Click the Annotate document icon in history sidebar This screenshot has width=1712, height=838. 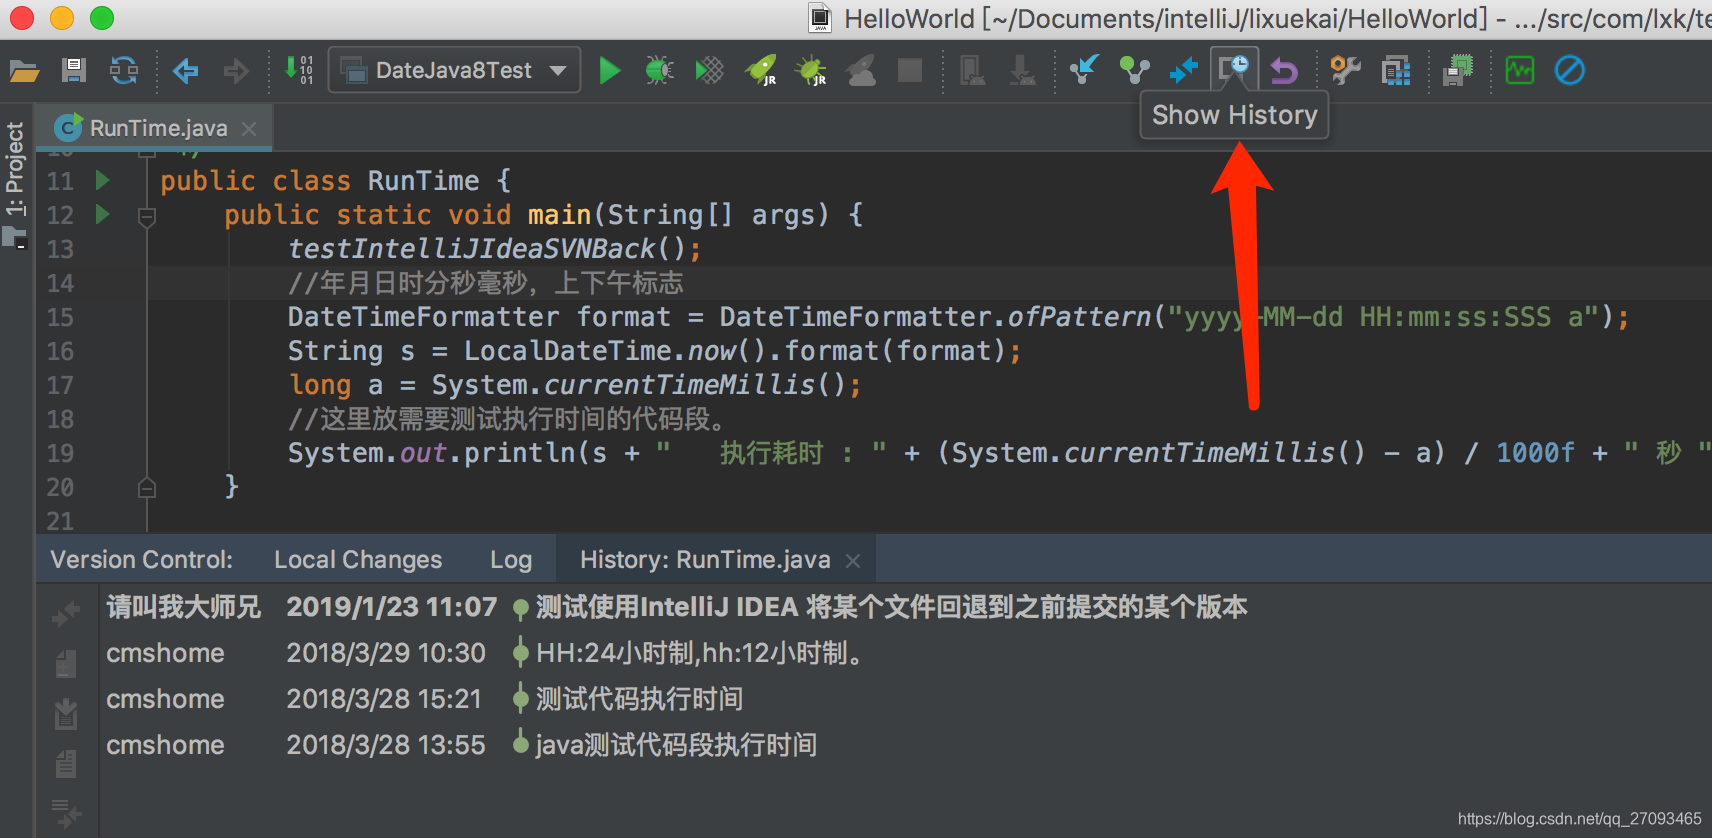pyautogui.click(x=66, y=763)
